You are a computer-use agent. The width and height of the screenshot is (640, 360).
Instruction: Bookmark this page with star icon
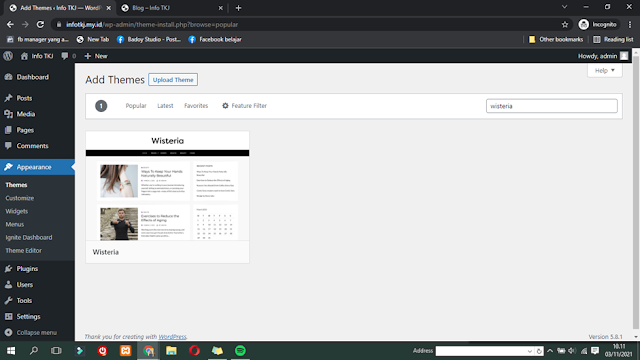565,24
